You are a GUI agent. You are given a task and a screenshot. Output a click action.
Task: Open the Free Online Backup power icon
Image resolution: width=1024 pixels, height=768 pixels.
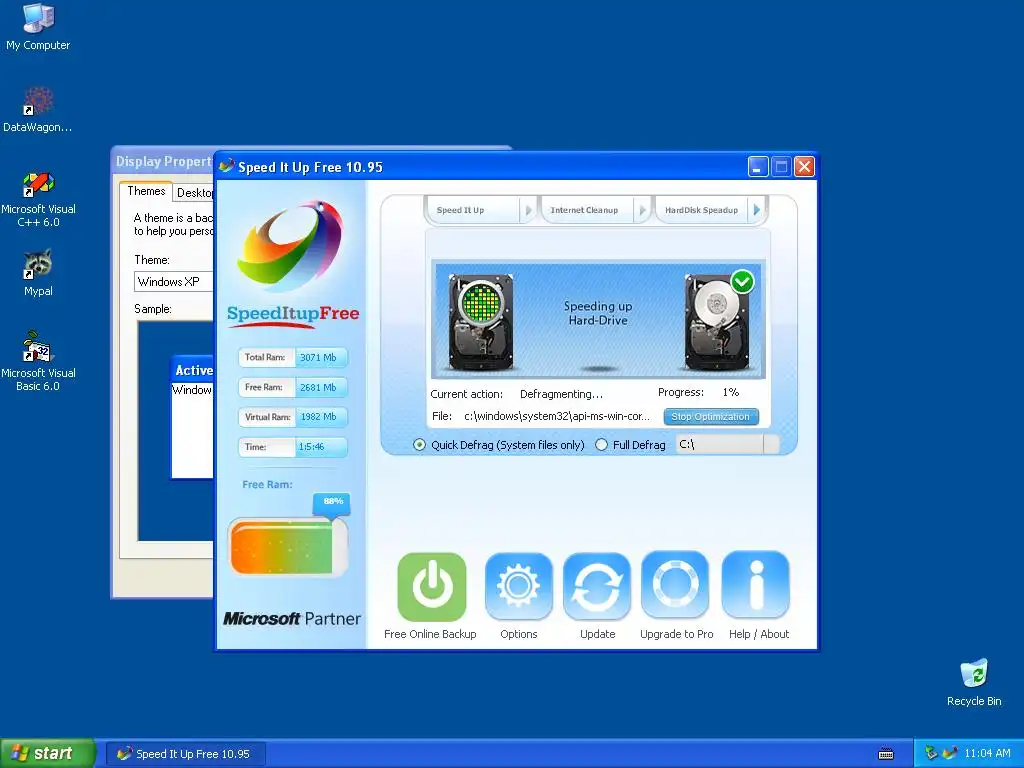pos(432,587)
